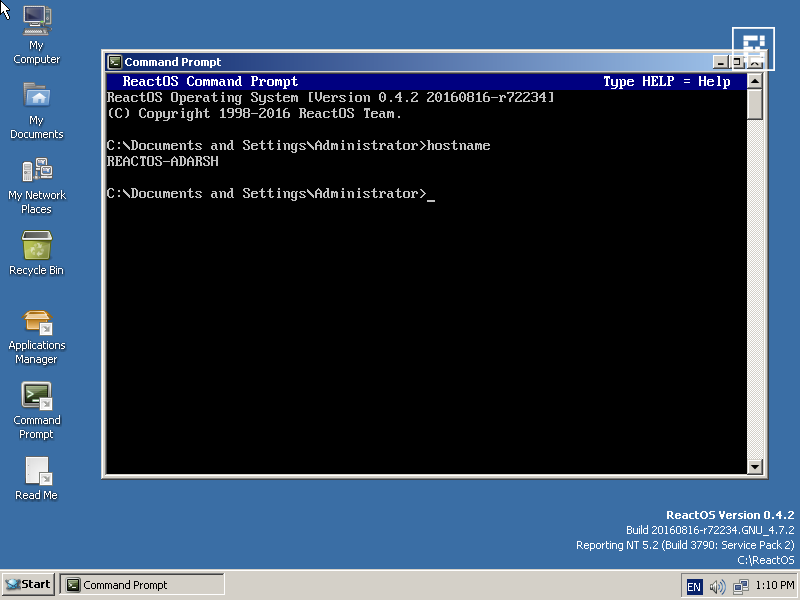The image size is (800, 600).
Task: Click the console scrollbar thumb
Action: pyautogui.click(x=755, y=105)
